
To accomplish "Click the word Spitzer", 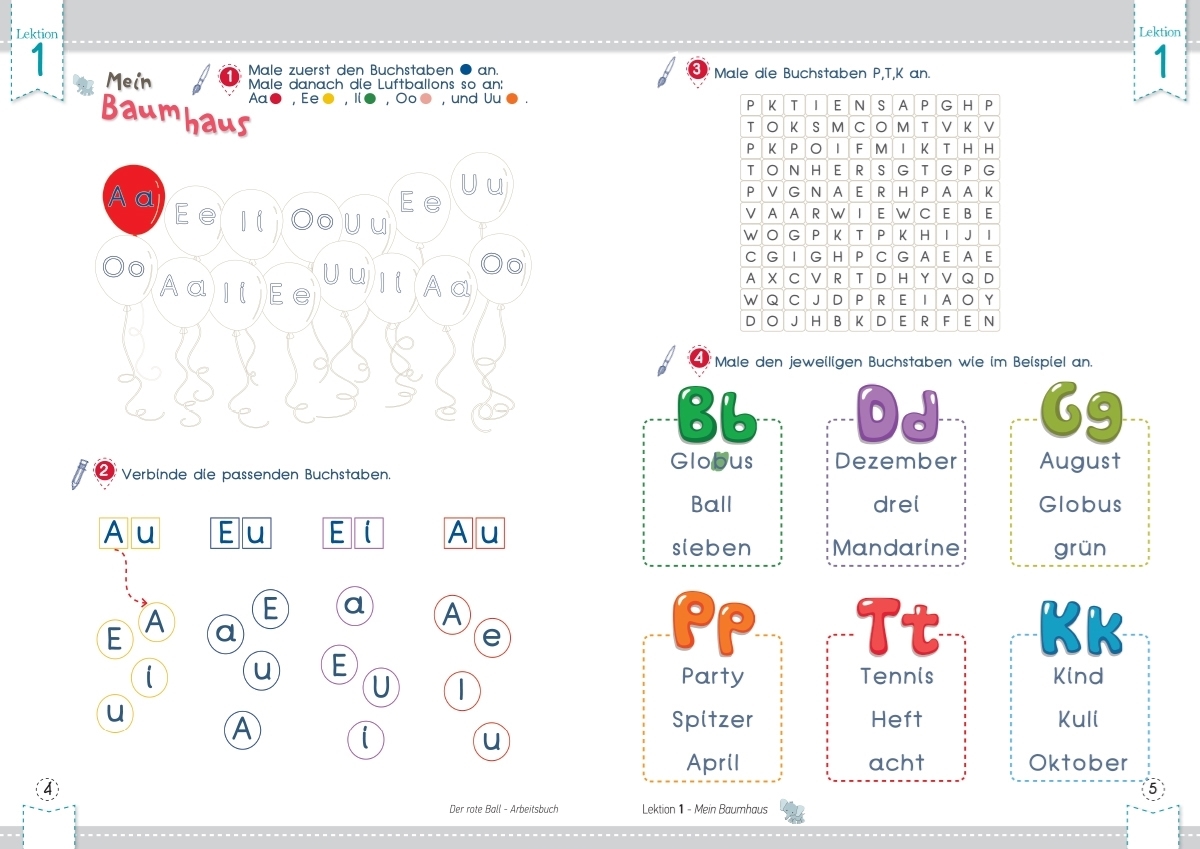I will tap(713, 720).
